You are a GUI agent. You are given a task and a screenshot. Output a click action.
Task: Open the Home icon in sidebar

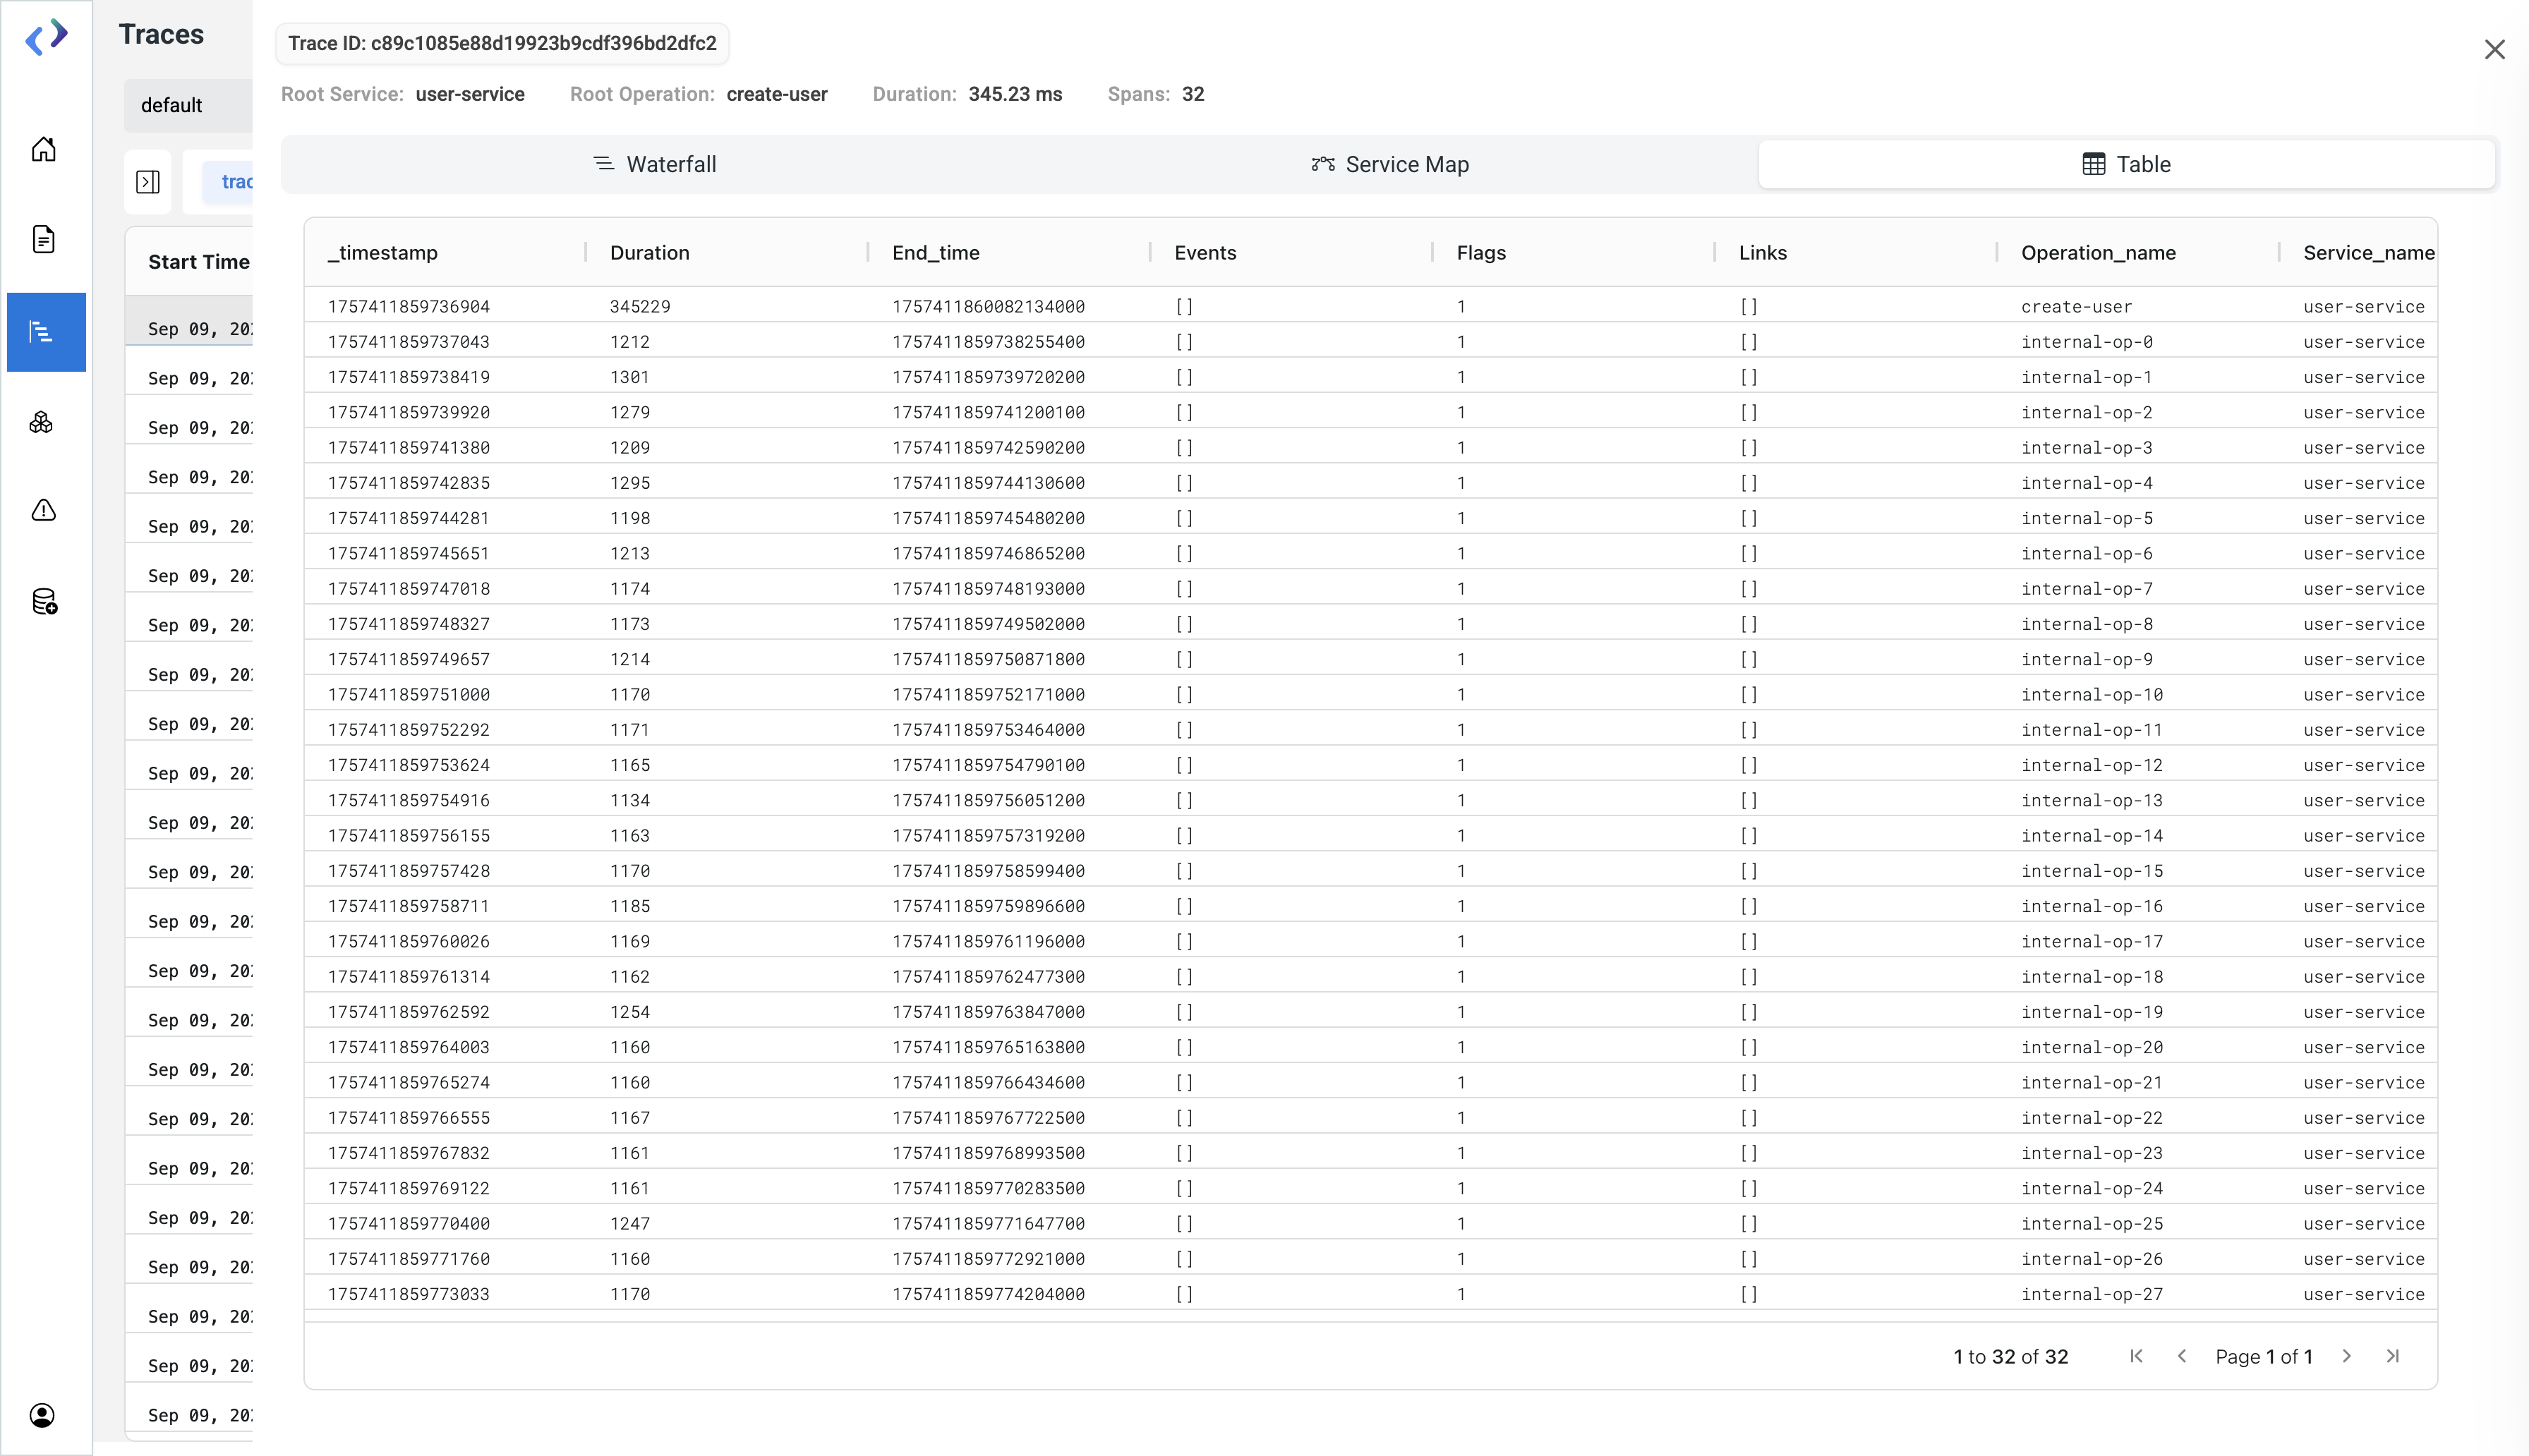[x=43, y=150]
